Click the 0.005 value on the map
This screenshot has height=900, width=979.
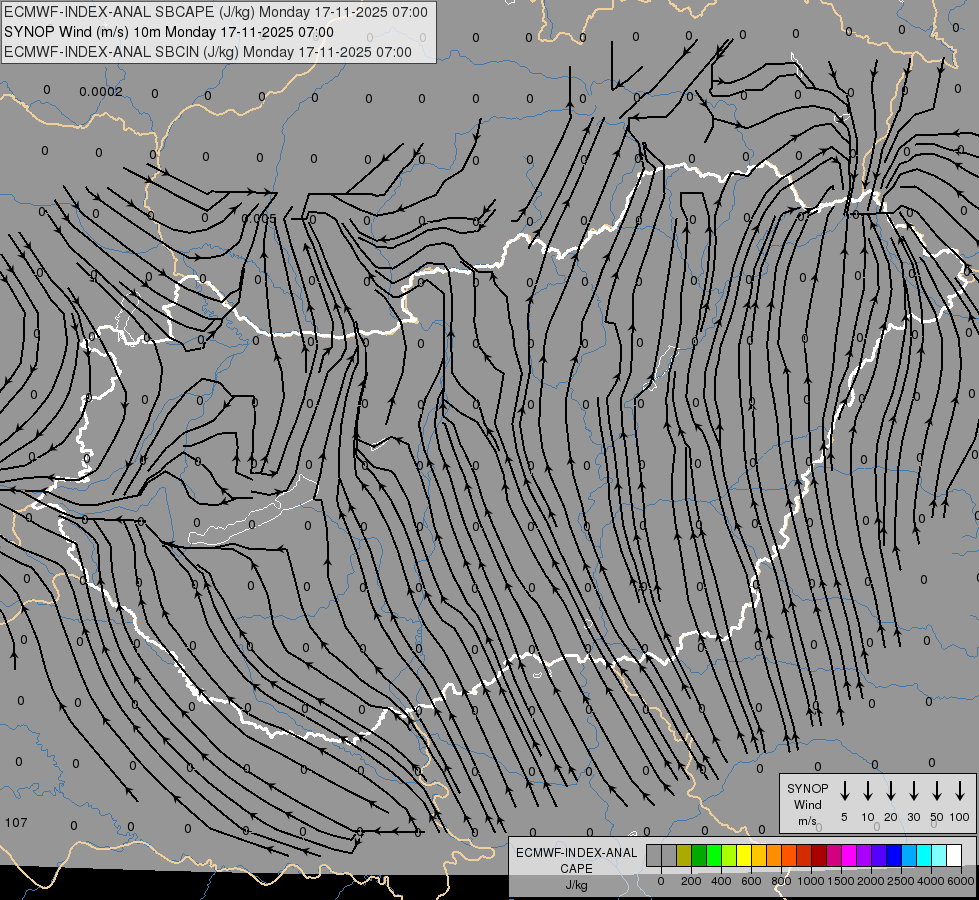(x=258, y=219)
